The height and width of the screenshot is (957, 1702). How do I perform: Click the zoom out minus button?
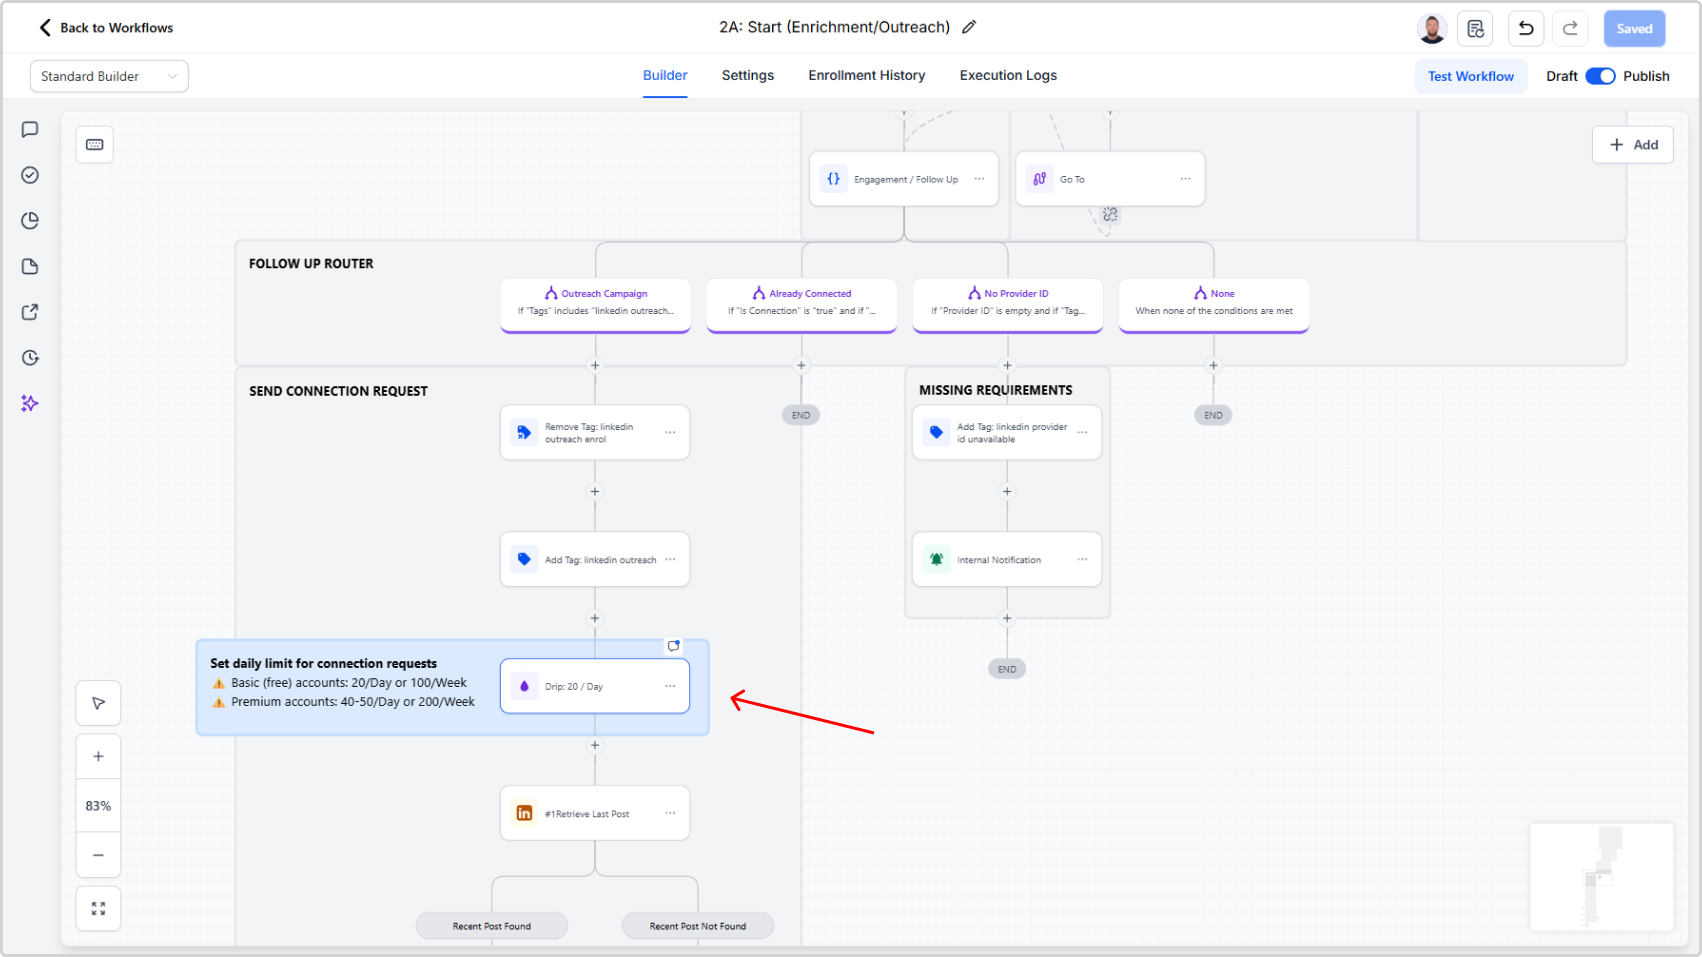click(98, 855)
